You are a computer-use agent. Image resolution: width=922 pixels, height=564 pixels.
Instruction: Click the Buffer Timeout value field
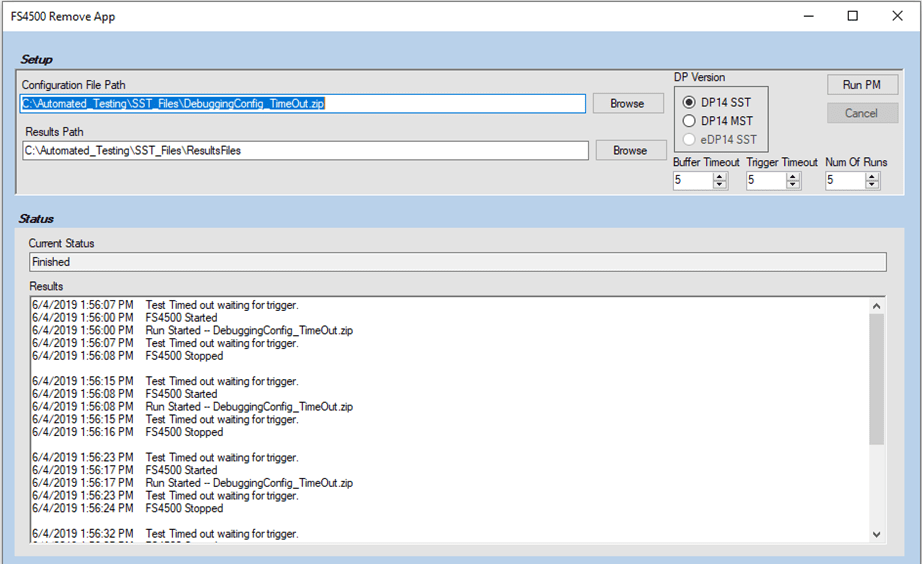693,181
